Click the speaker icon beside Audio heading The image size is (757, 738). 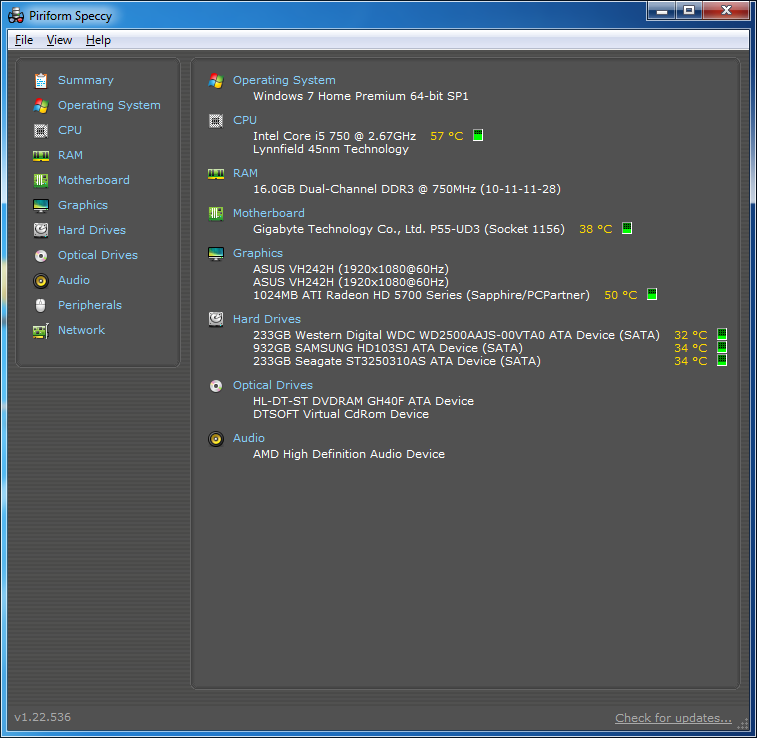pyautogui.click(x=216, y=439)
